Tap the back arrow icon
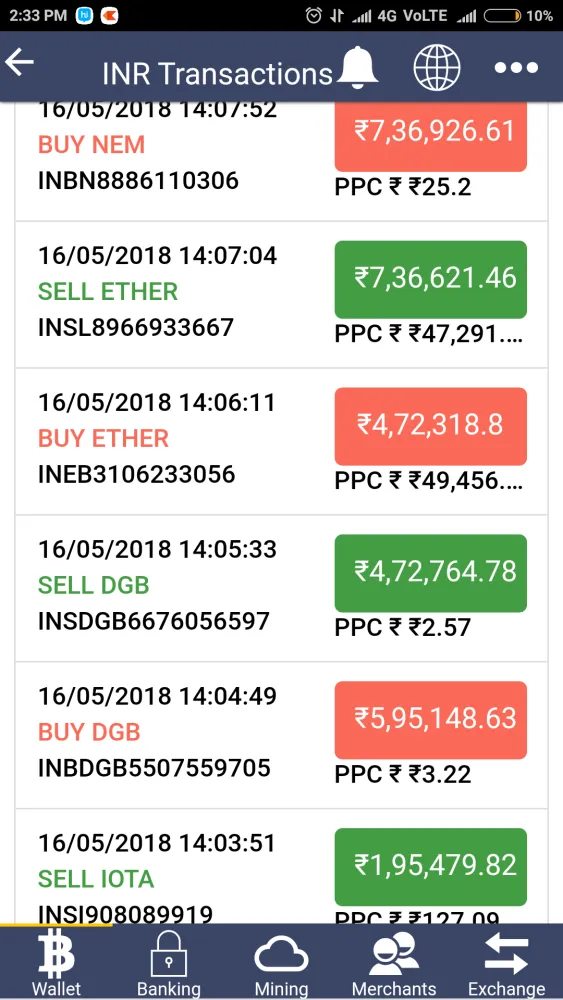563x1000 pixels. 19,62
